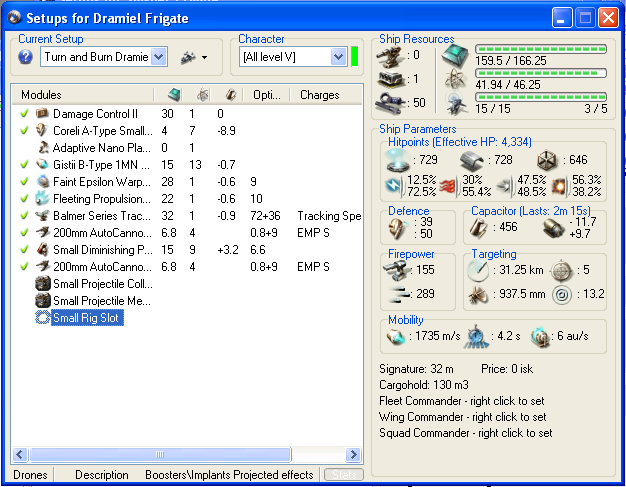Click the scan resolution icon showing 937.5 mm
Screen dimensions: 626x487
click(478, 295)
